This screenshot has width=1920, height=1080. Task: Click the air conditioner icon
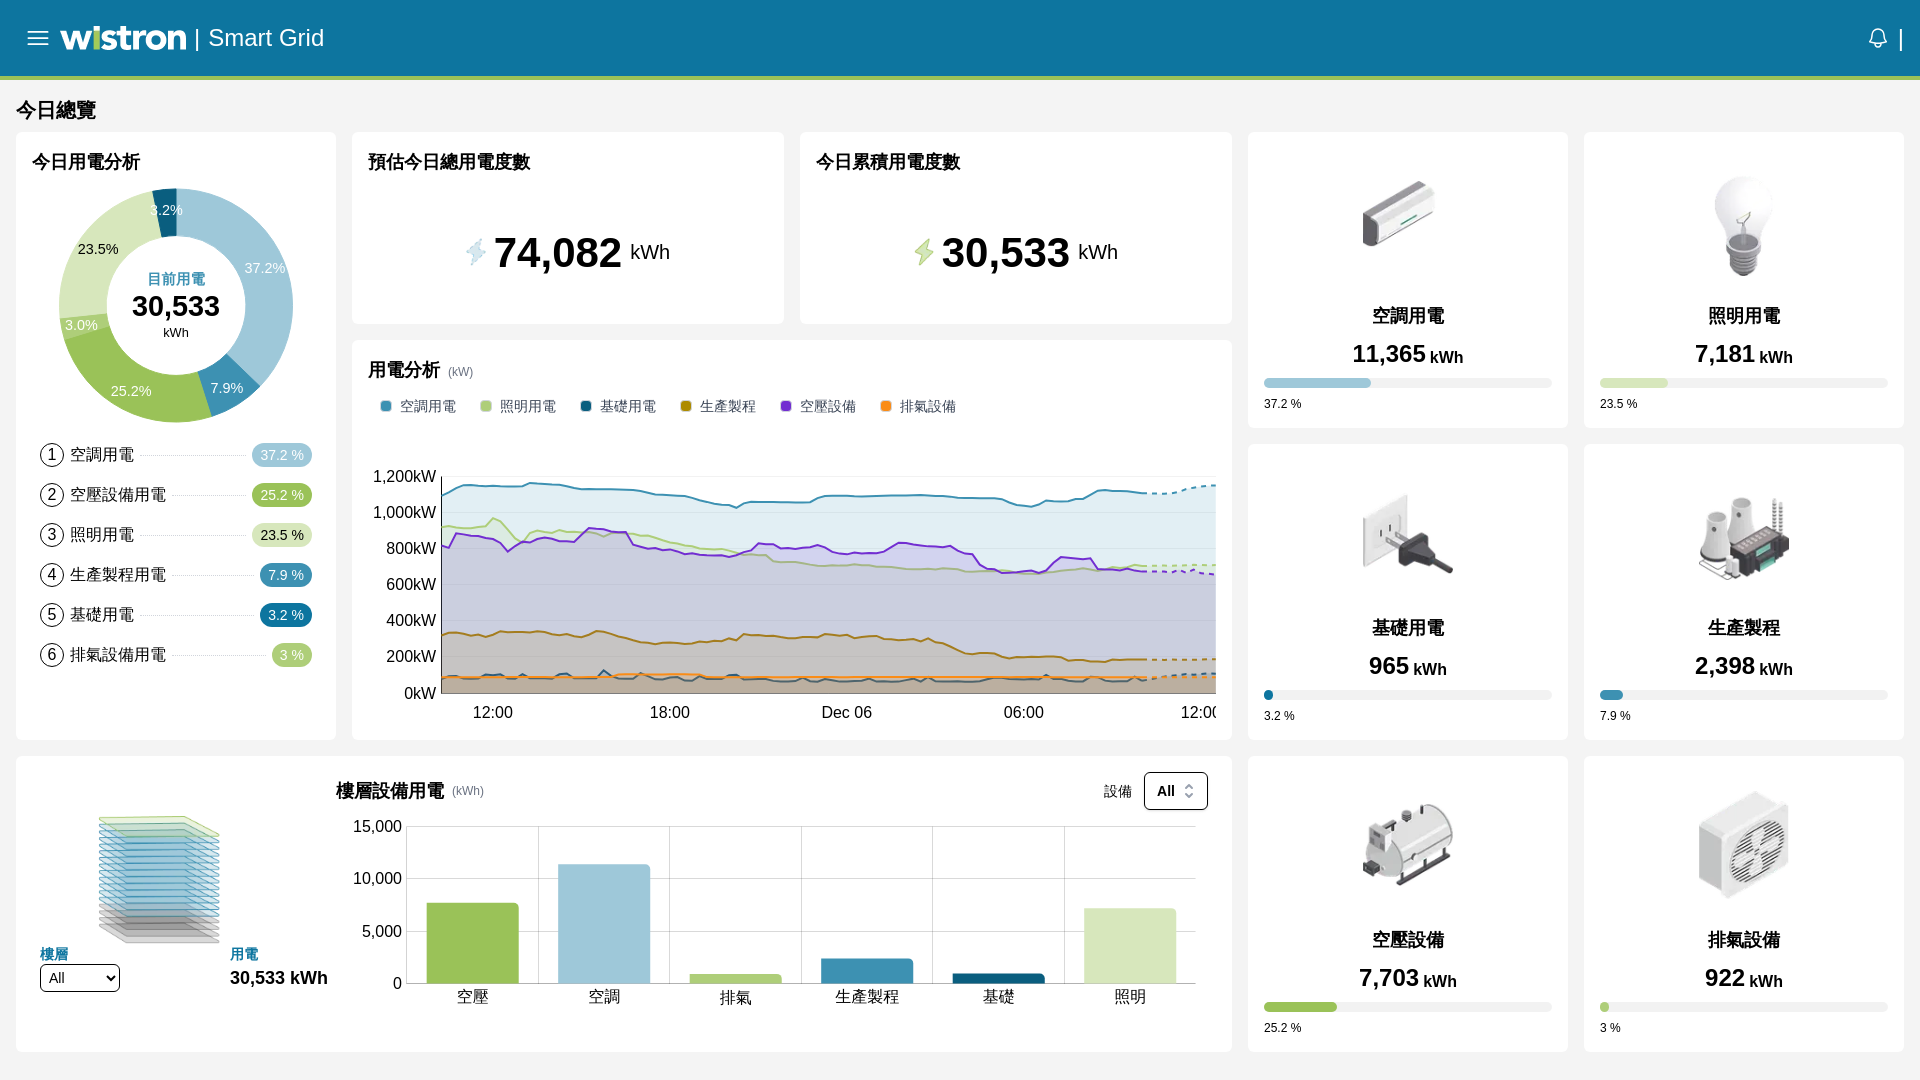coord(1398,213)
